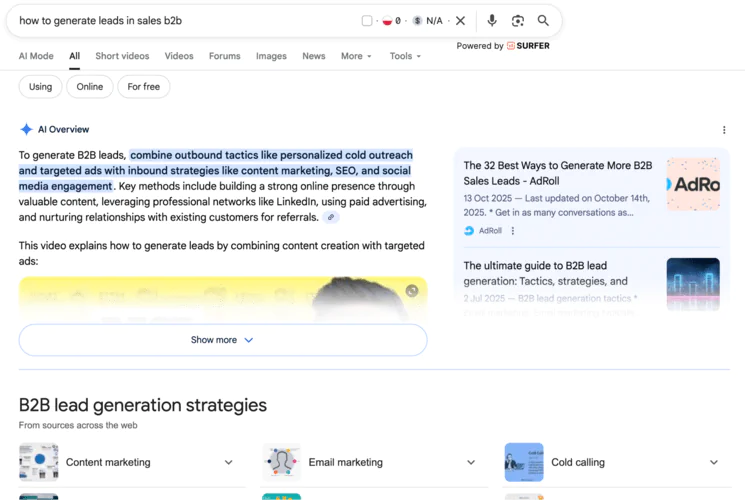Click the video expand icon on the preview
The height and width of the screenshot is (500, 745).
412,291
